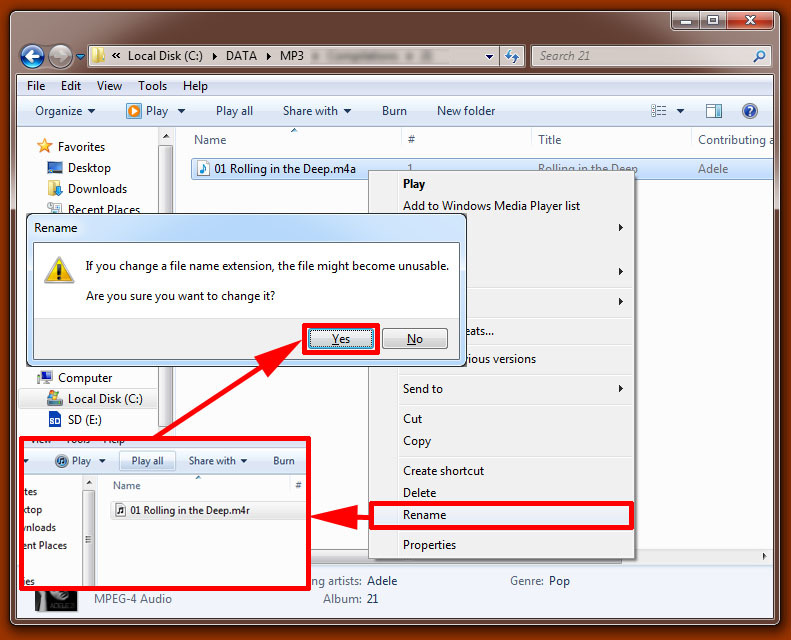791x640 pixels.
Task: Select 01 Rolling in the Deep.m4r file
Action: click(x=189, y=510)
